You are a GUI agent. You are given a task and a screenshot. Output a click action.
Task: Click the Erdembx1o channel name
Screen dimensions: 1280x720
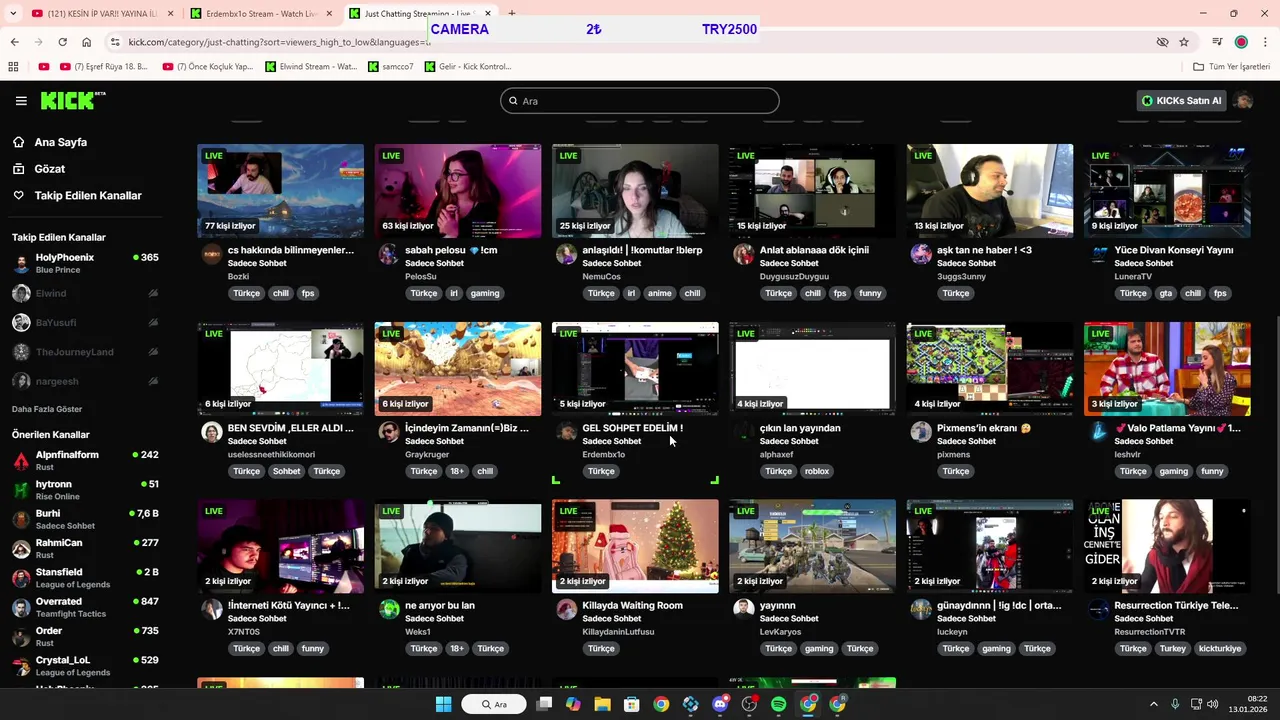pos(603,454)
